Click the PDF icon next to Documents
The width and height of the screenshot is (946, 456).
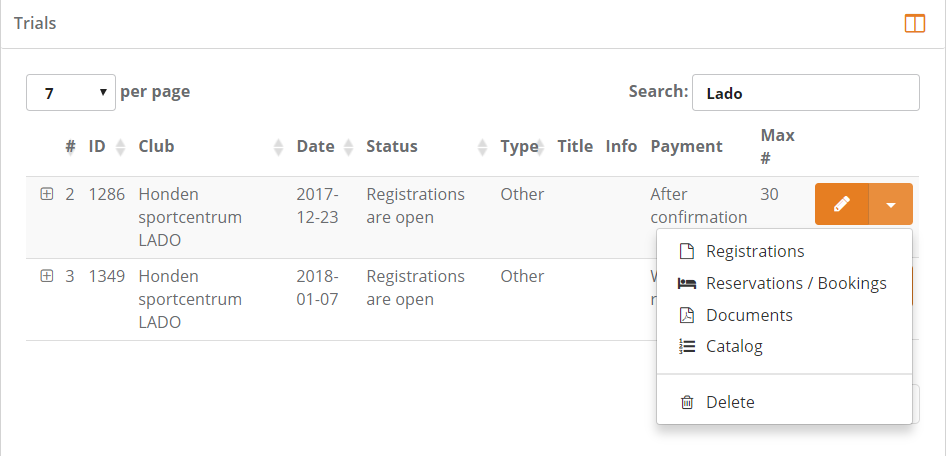pyautogui.click(x=686, y=316)
